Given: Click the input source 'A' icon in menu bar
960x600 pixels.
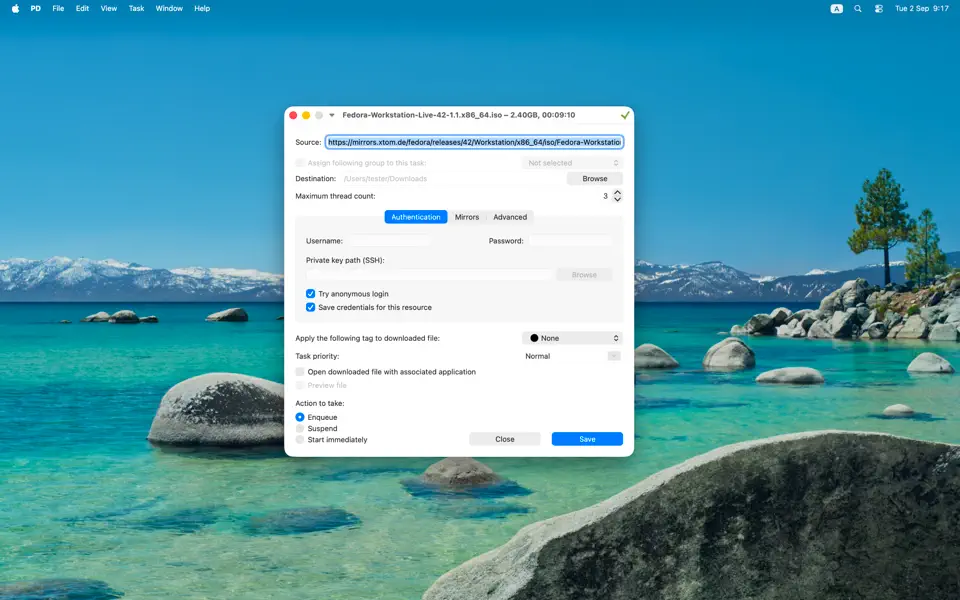Looking at the screenshot, I should 837,8.
